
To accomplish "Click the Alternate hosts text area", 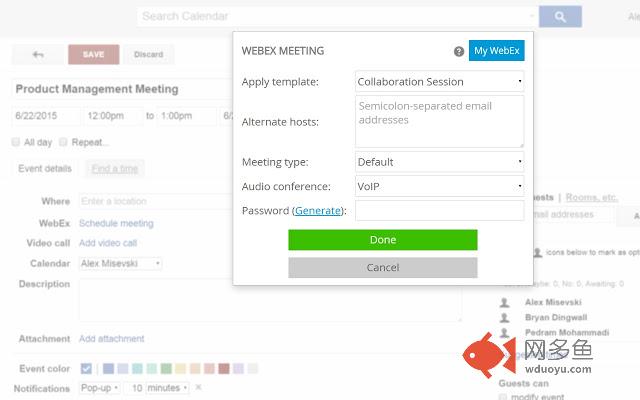I will pos(440,122).
